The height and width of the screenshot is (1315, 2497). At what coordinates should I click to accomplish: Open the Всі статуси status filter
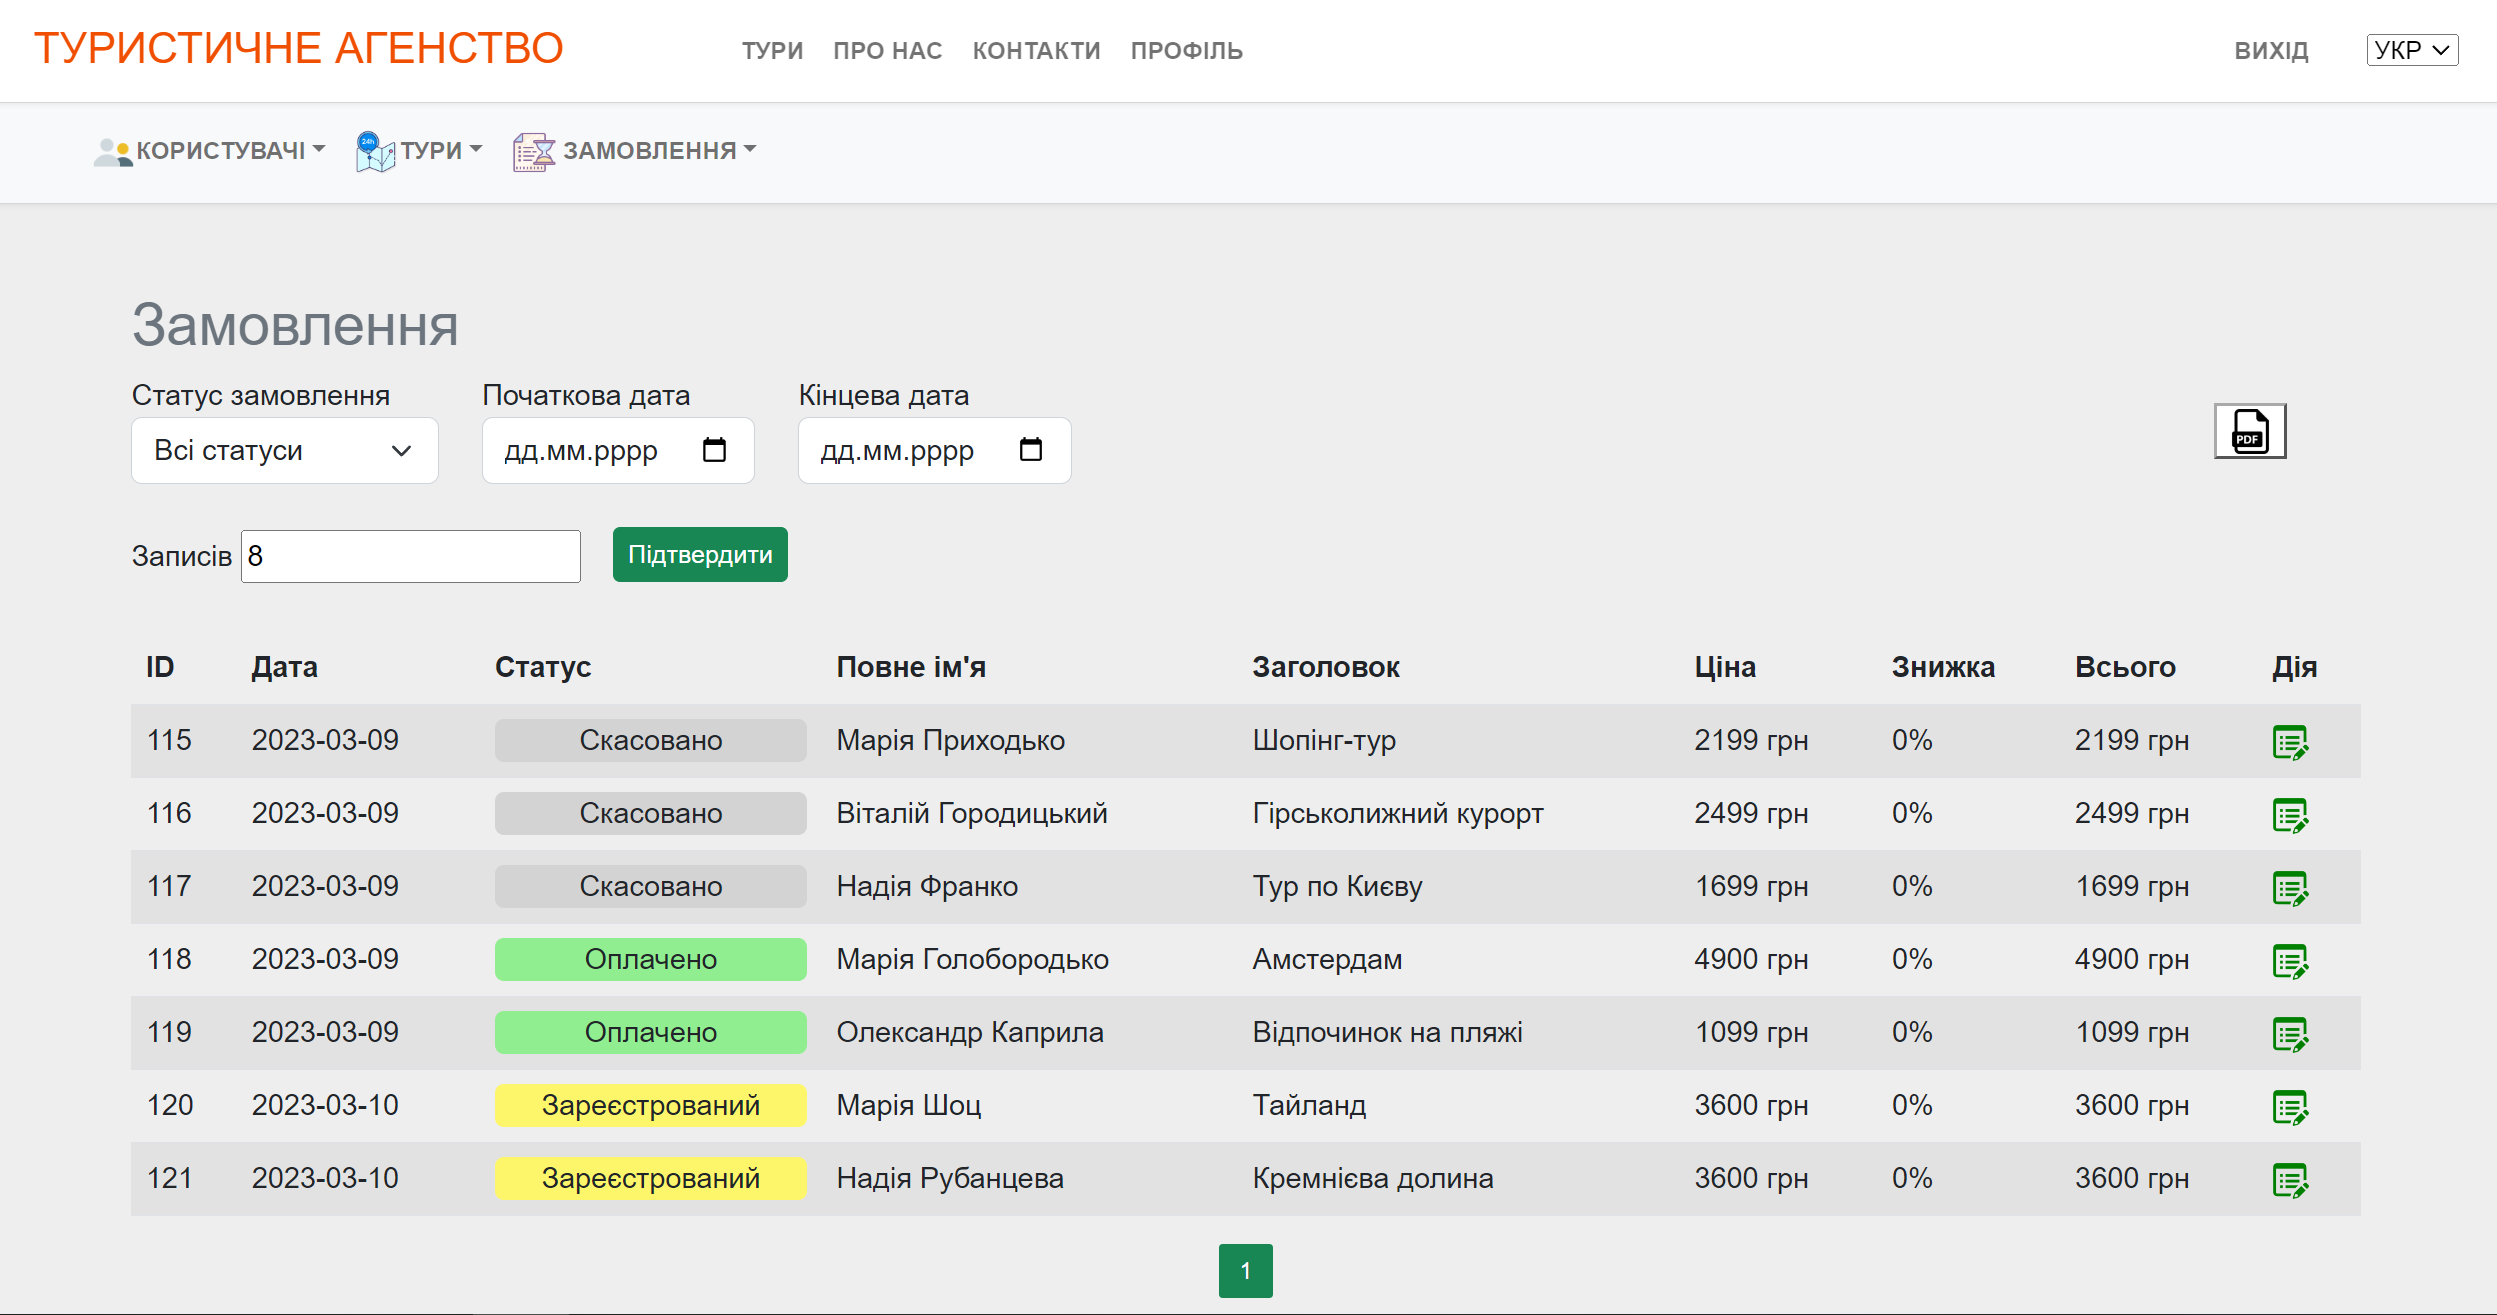[x=285, y=450]
